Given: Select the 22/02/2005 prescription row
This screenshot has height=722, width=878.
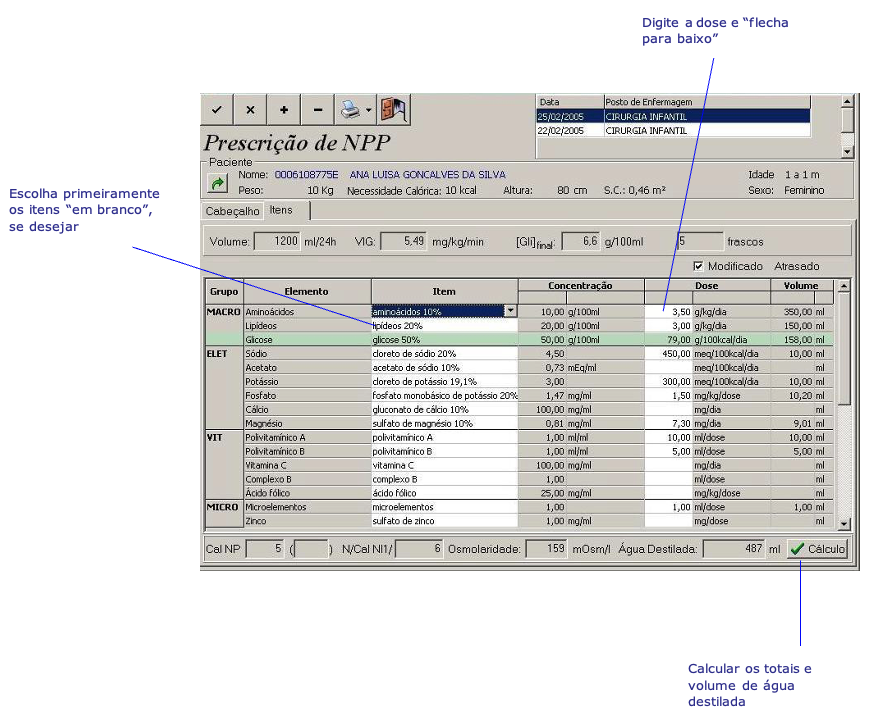Looking at the screenshot, I should pos(673,131).
